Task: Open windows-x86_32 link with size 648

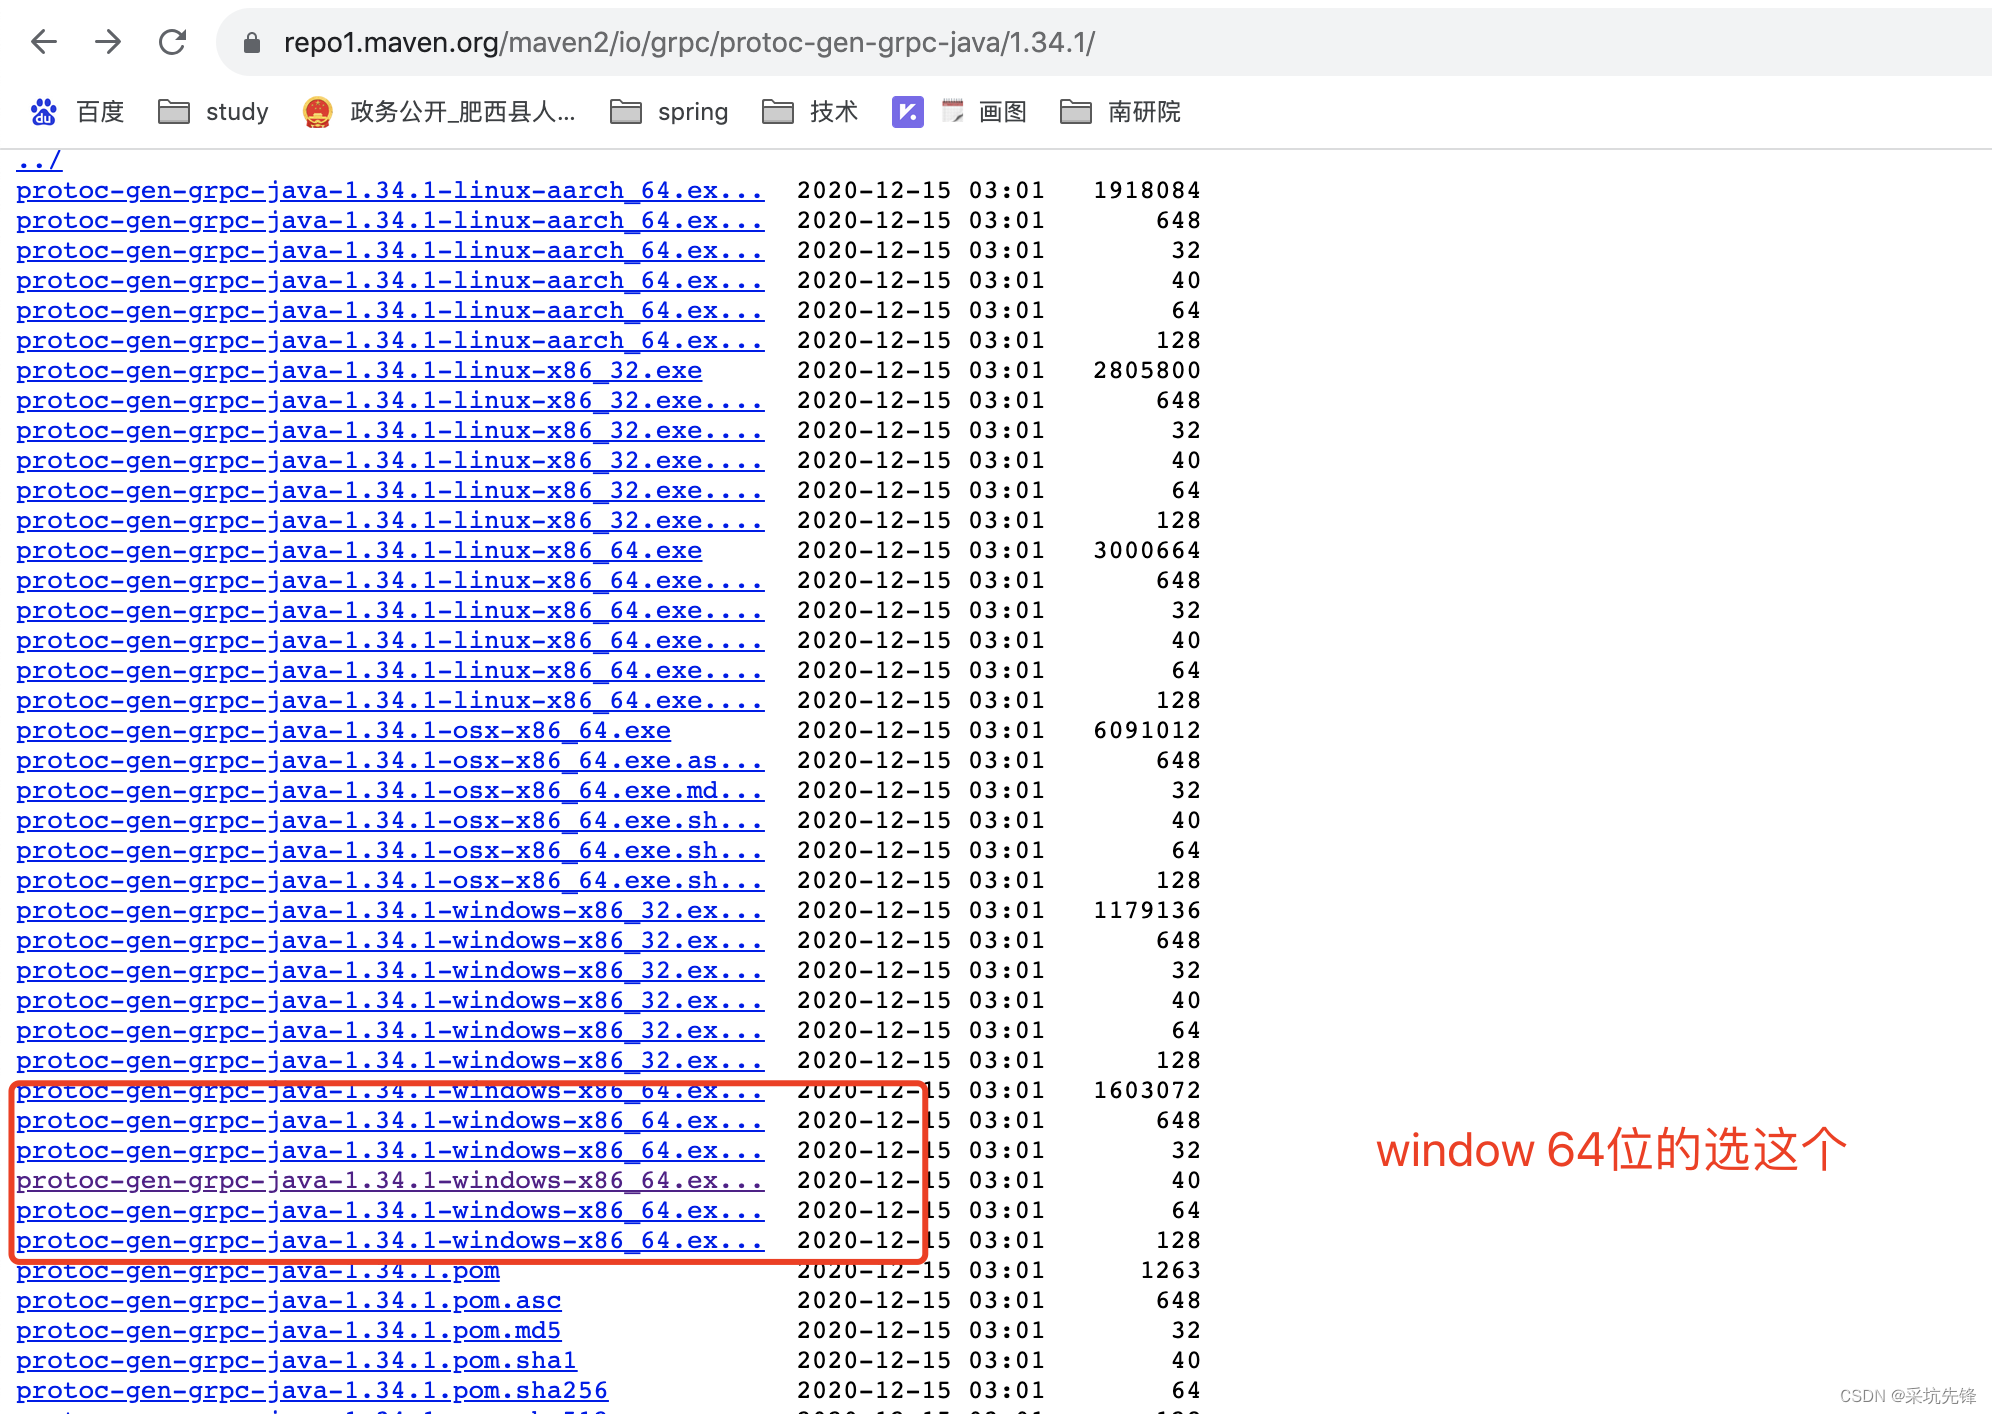Action: click(x=390, y=940)
